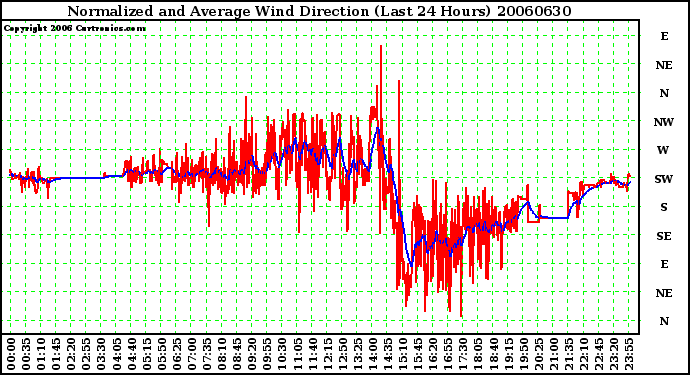Select the 01:10 time label
Viewport: 690px width, 375px height.
coord(41,354)
